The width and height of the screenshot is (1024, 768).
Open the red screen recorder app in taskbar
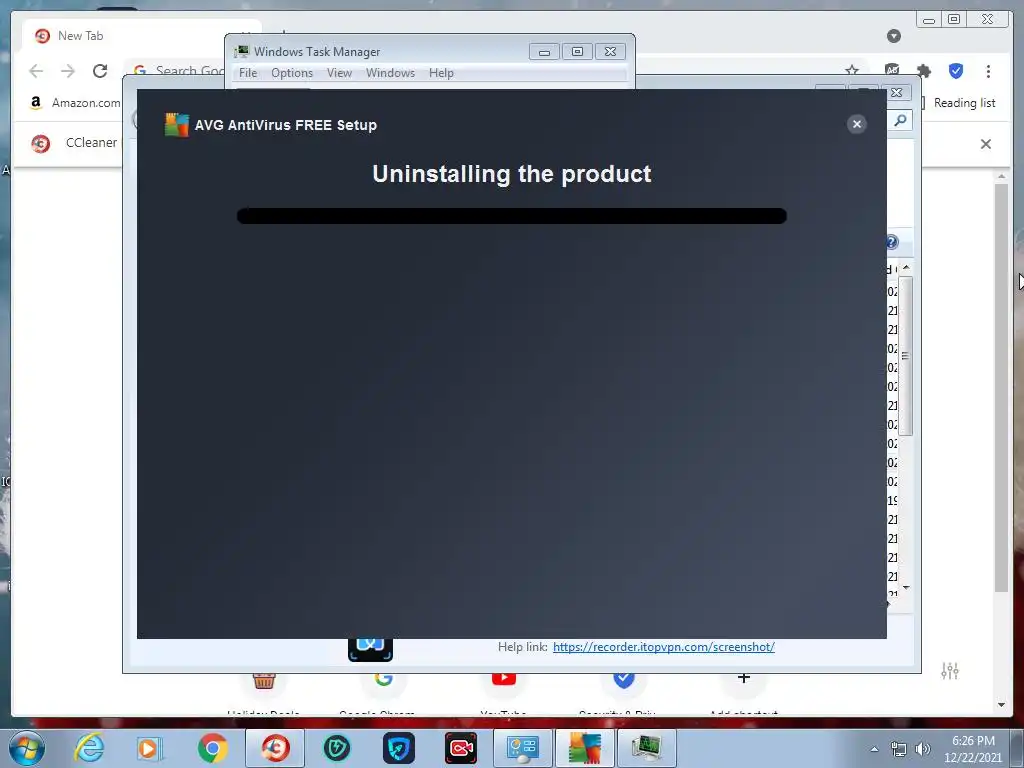(461, 748)
